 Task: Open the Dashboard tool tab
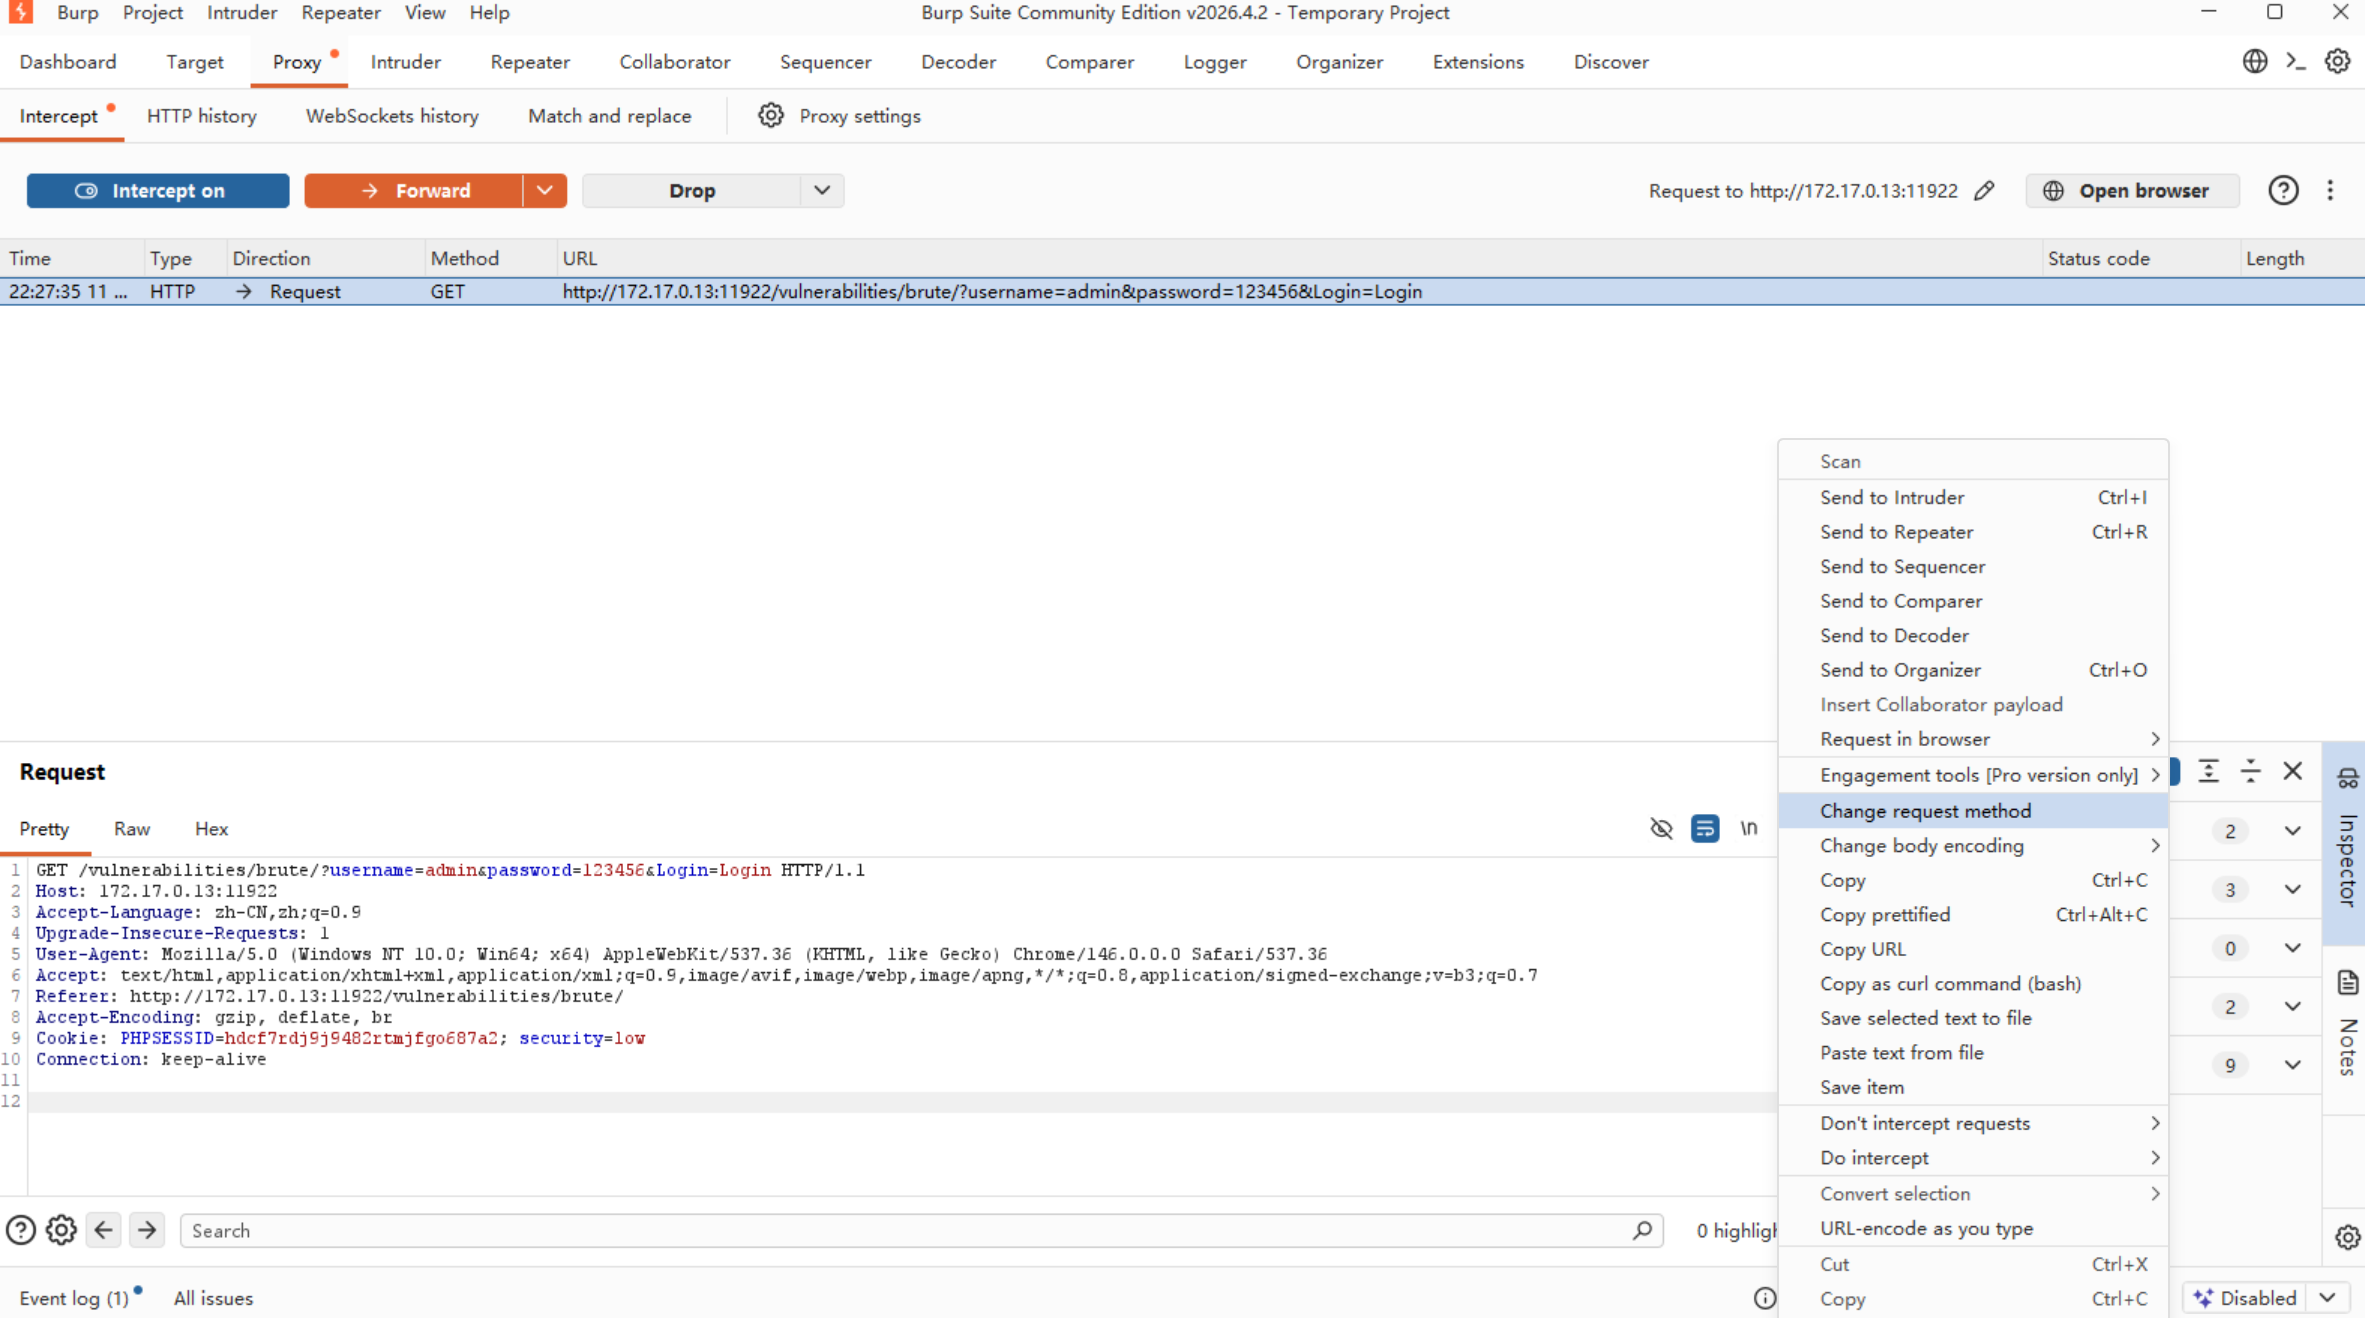[x=68, y=62]
